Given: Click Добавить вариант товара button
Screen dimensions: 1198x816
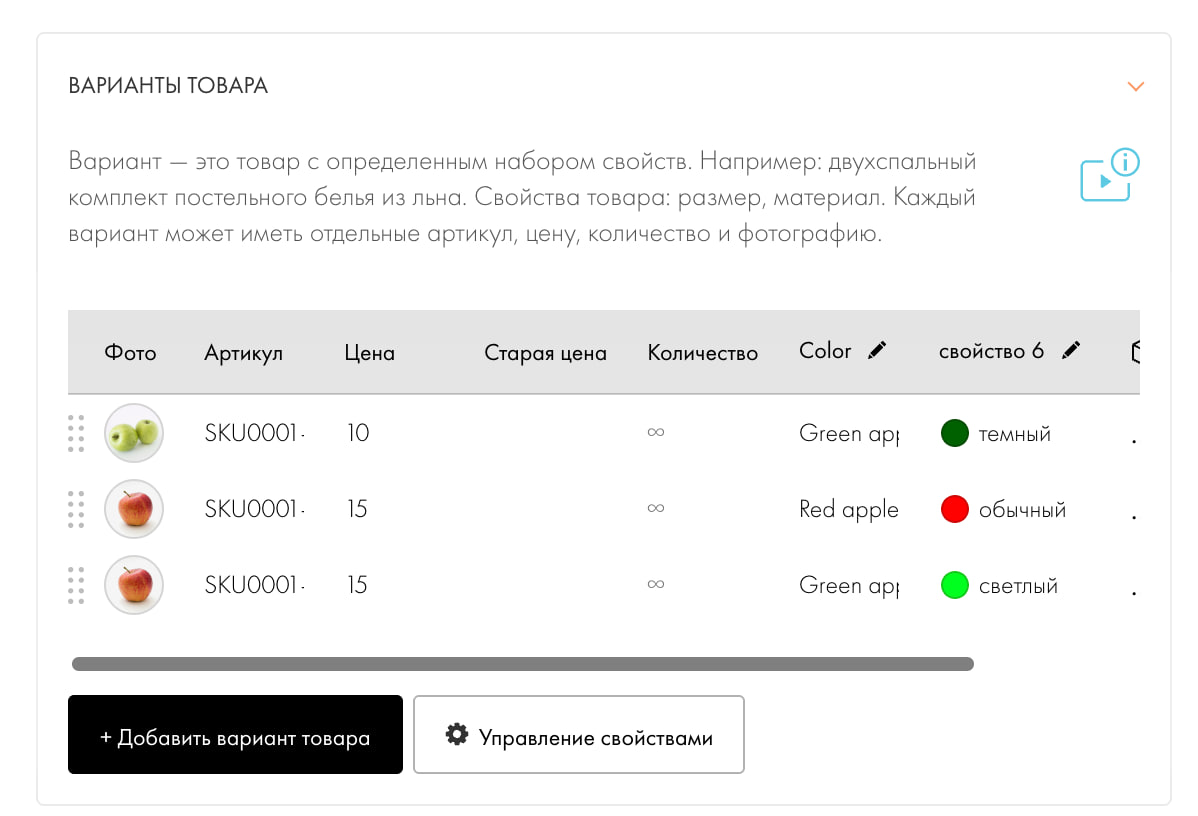Looking at the screenshot, I should click(x=235, y=734).
